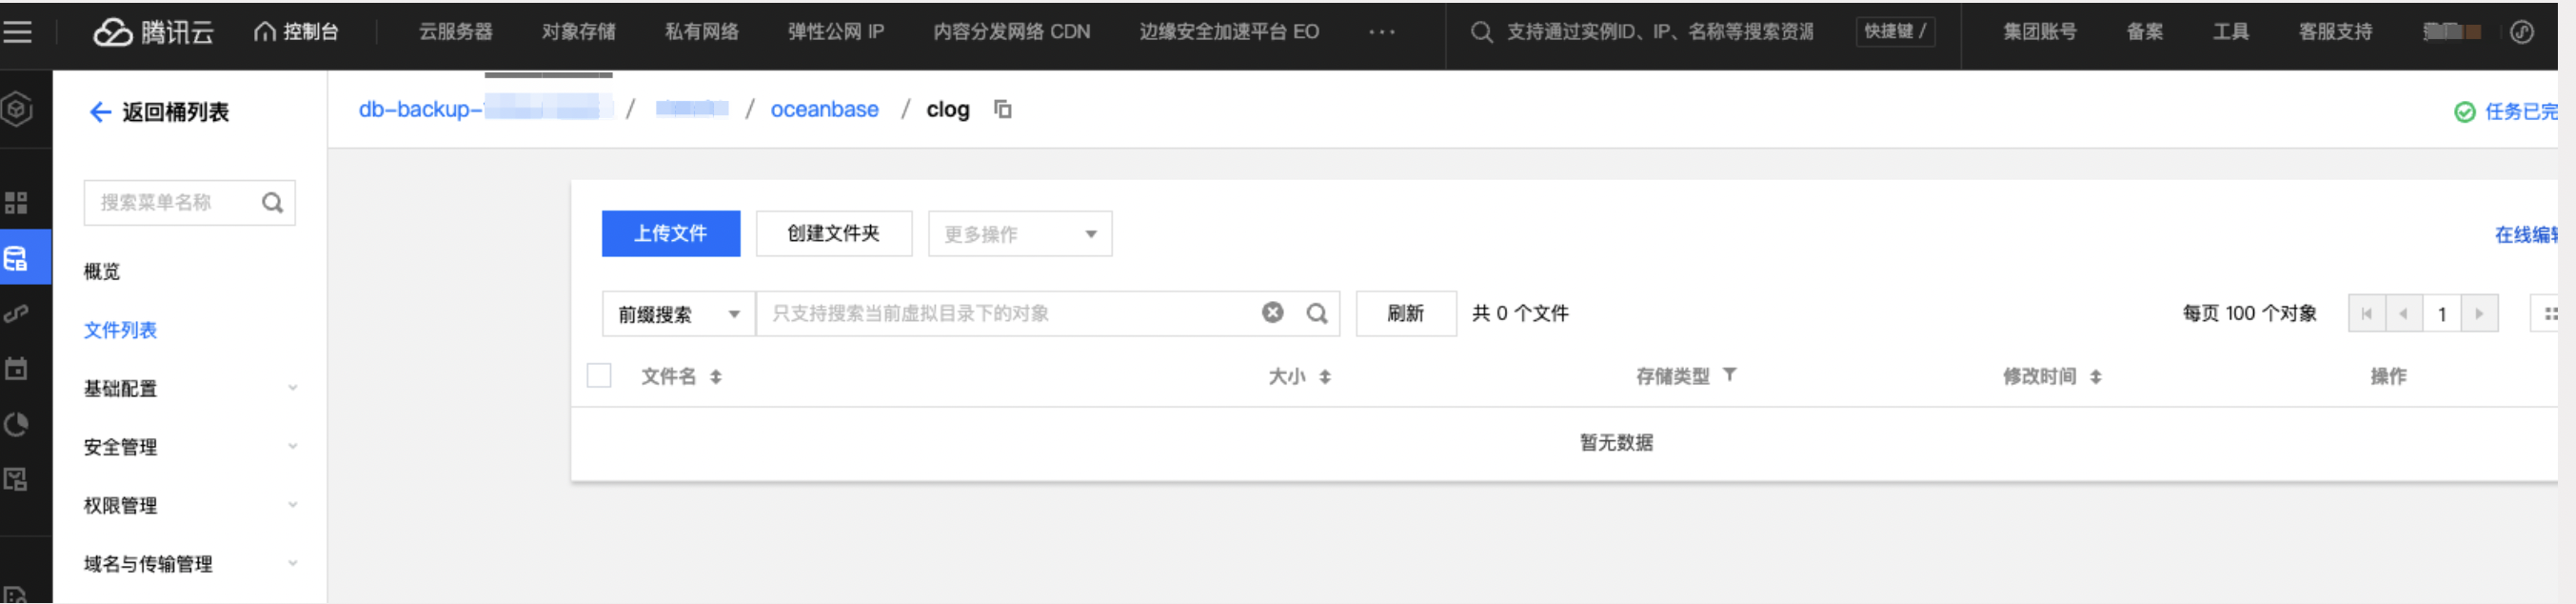
Task: Open 更多操作 dropdown
Action: tap(1019, 233)
